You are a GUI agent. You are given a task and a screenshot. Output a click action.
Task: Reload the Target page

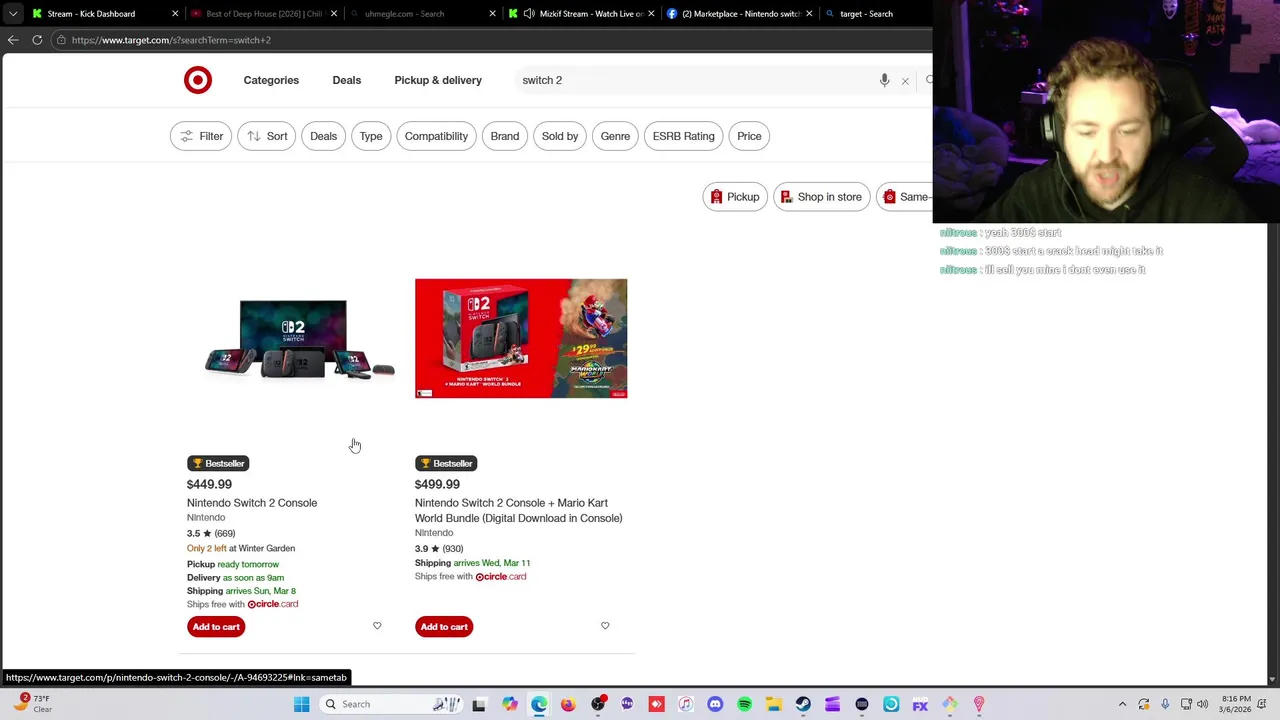37,40
